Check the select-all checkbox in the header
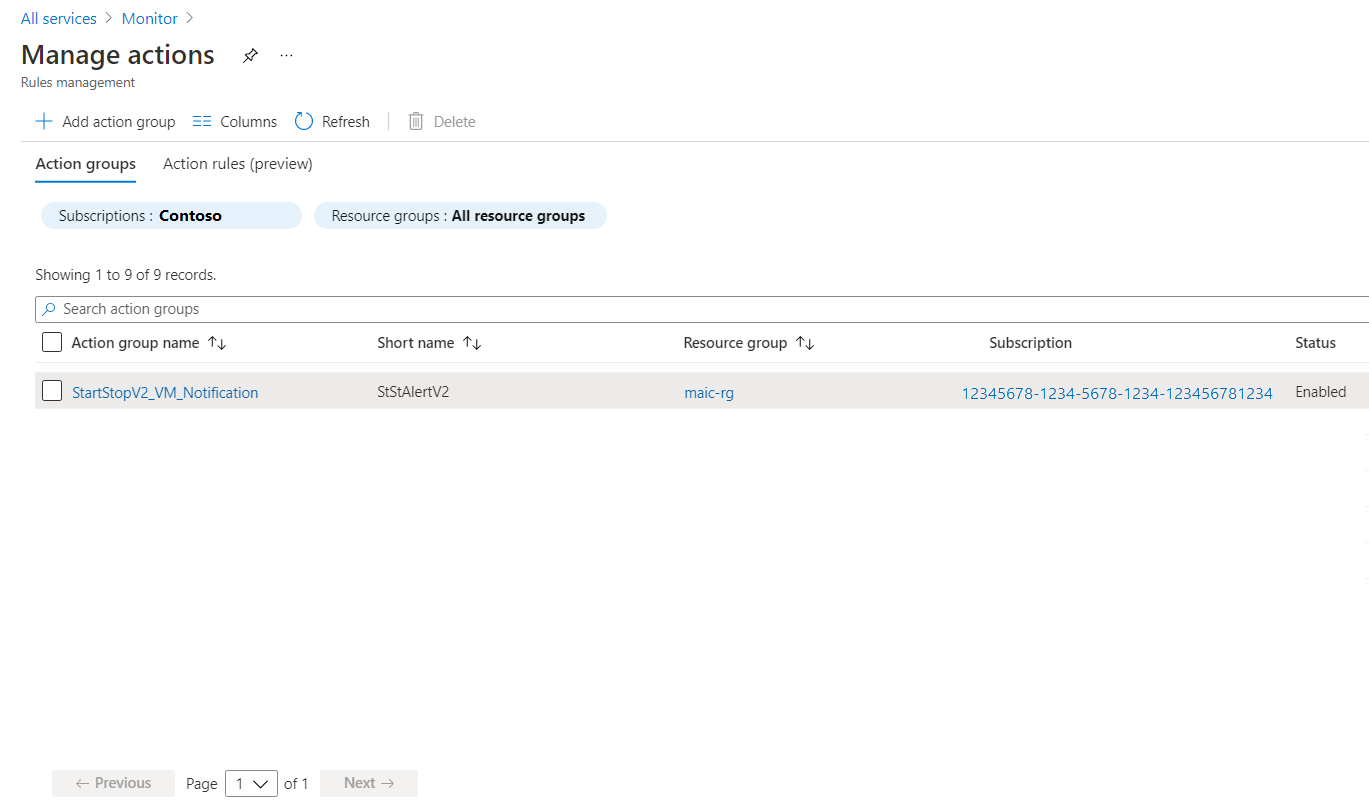Viewport: 1369px width, 810px height. click(51, 341)
